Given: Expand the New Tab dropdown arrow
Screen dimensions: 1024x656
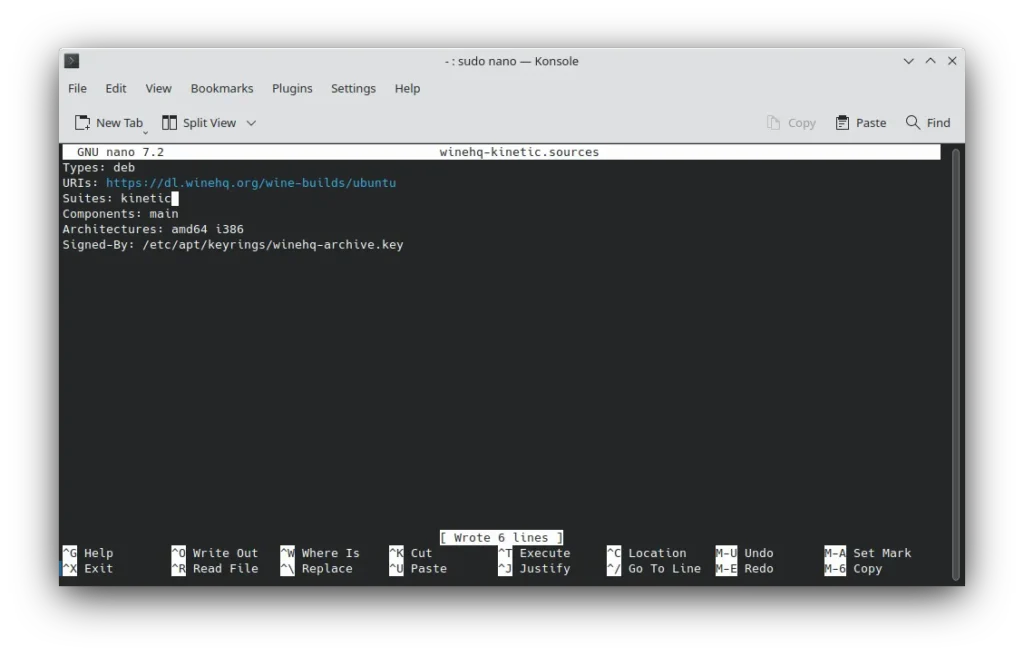Looking at the screenshot, I should [145, 132].
